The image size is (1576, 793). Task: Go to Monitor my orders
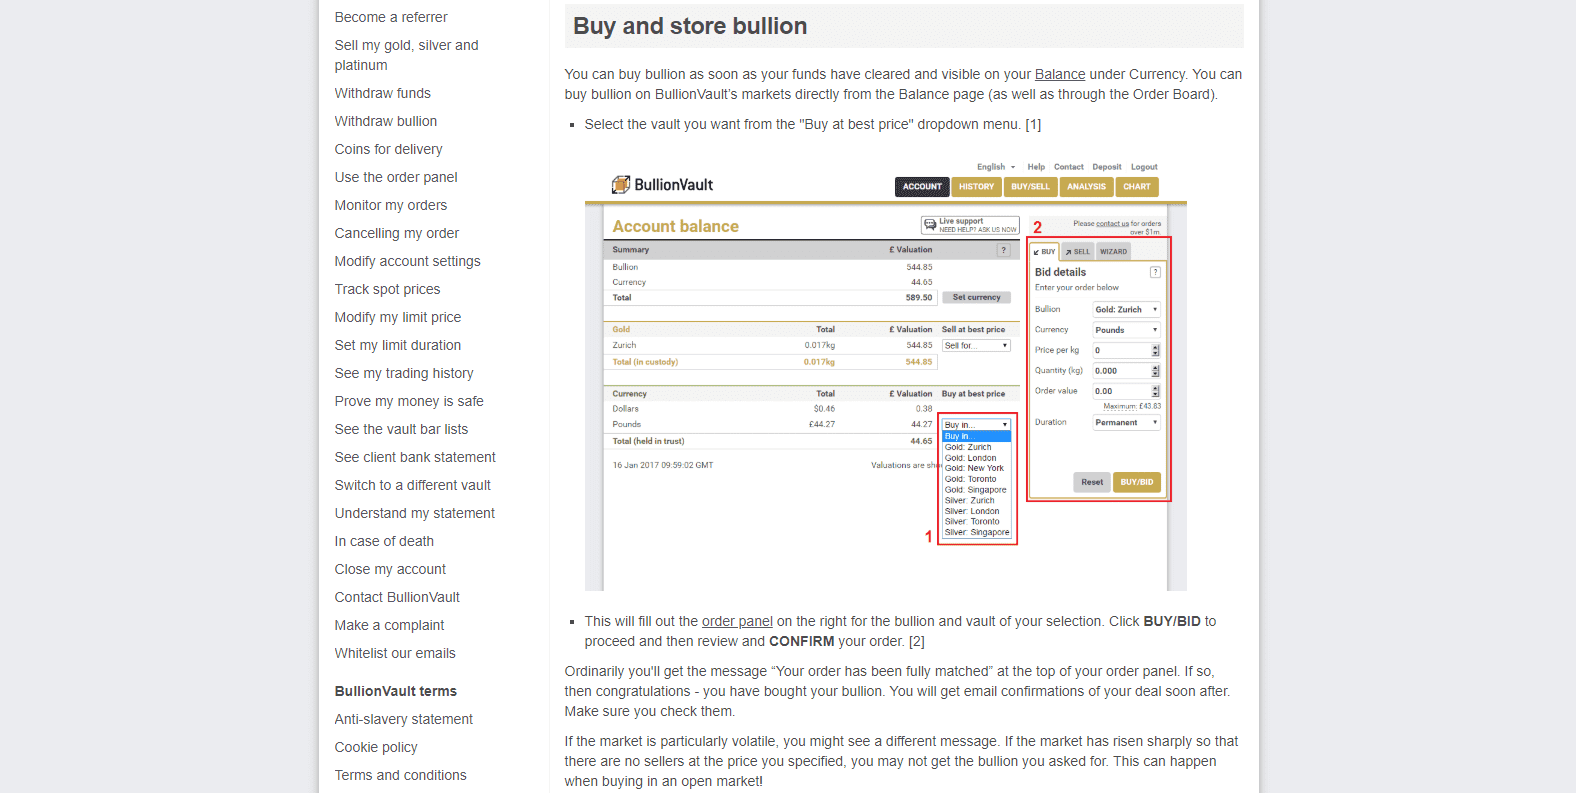(391, 205)
